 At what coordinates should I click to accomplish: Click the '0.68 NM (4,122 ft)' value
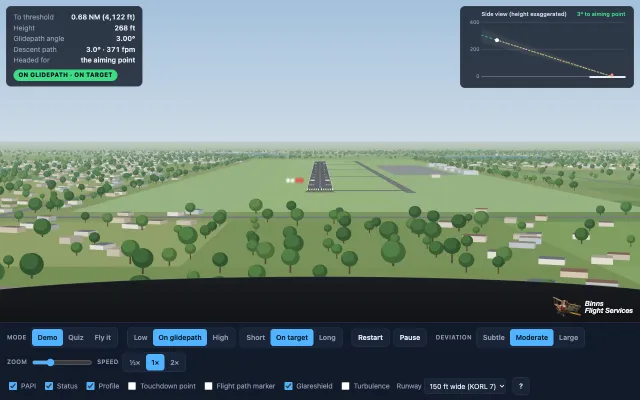tap(103, 17)
